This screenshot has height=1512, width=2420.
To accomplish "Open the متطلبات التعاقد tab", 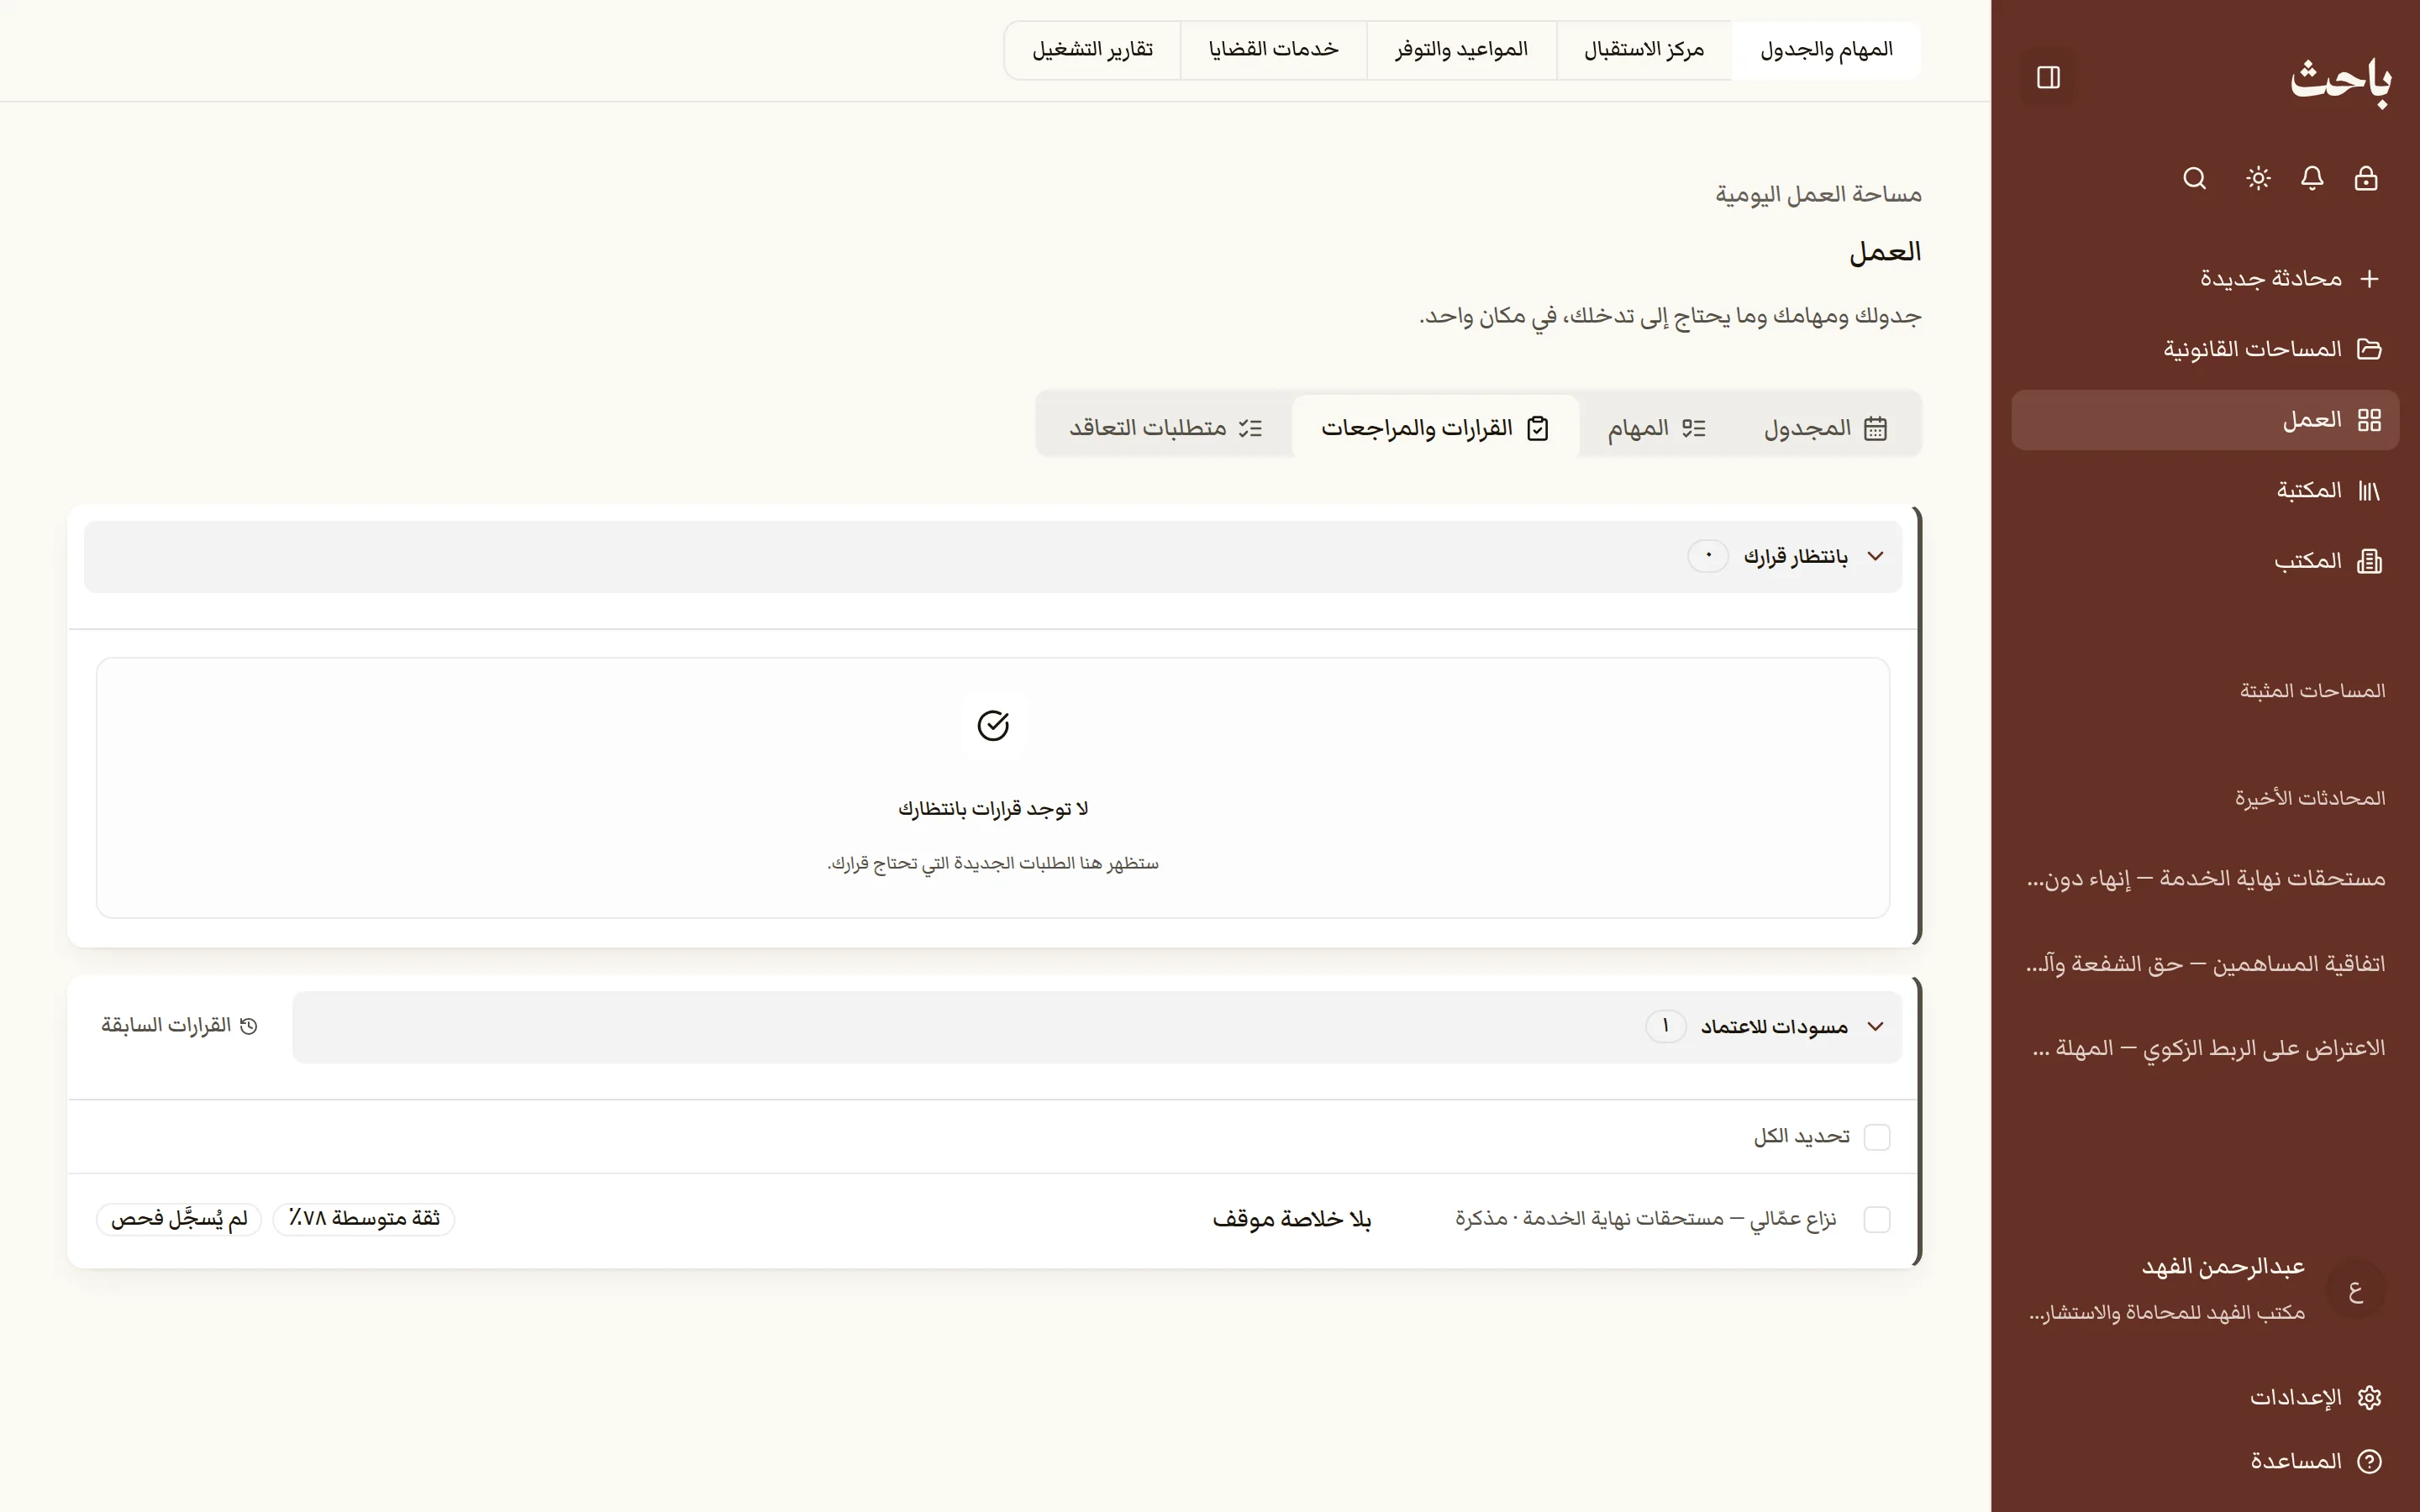I will click(x=1166, y=428).
